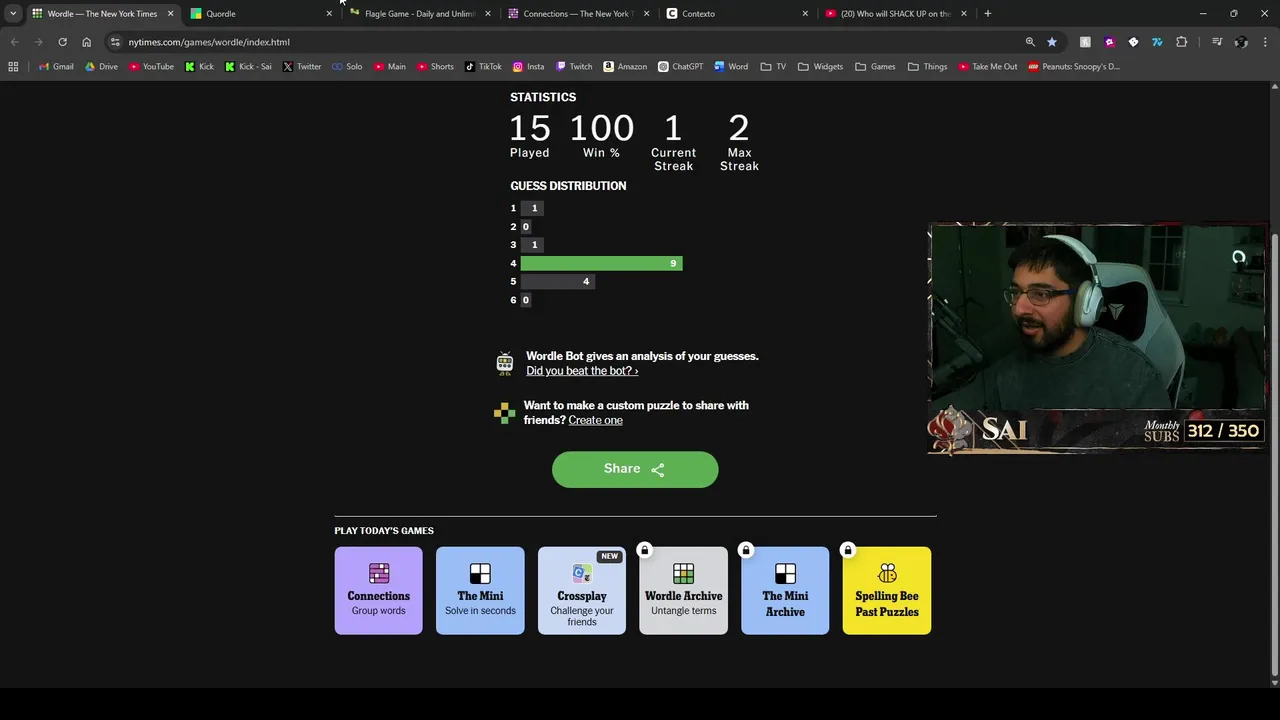Click the 'GUESS DISTRIBUTION' heading
This screenshot has height=720, width=1280.
pos(568,186)
